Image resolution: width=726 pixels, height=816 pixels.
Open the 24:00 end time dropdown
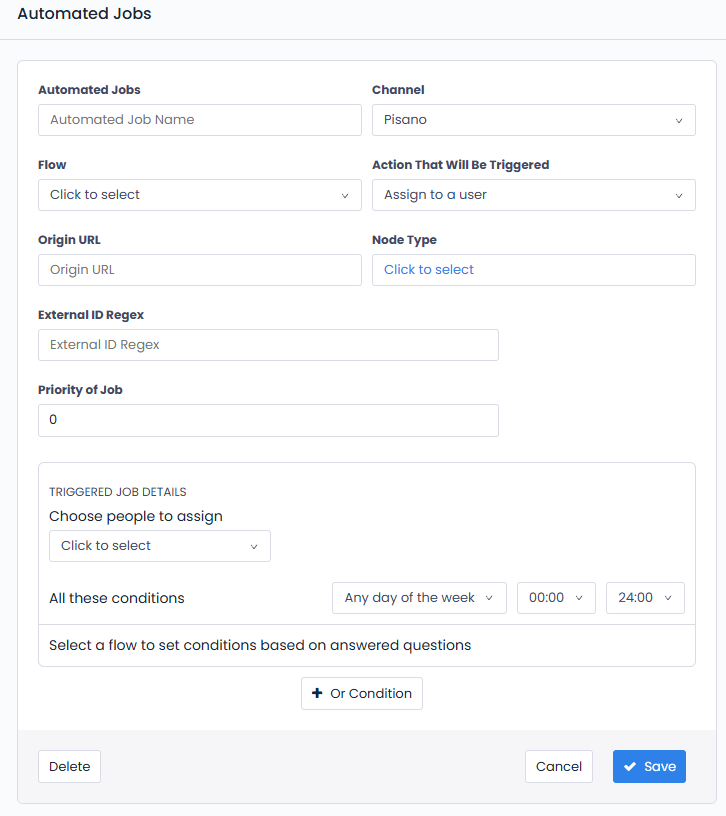click(x=645, y=598)
